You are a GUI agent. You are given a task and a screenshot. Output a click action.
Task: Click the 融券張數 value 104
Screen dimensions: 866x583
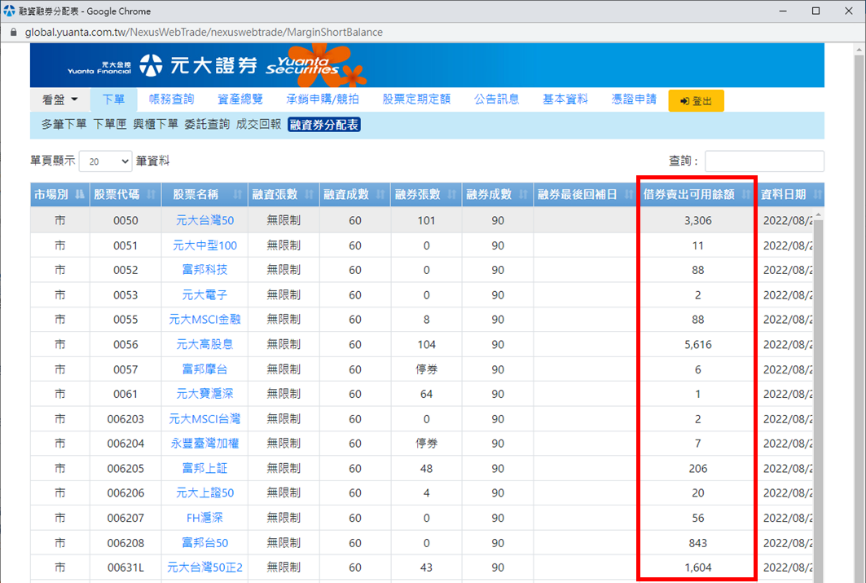click(426, 344)
